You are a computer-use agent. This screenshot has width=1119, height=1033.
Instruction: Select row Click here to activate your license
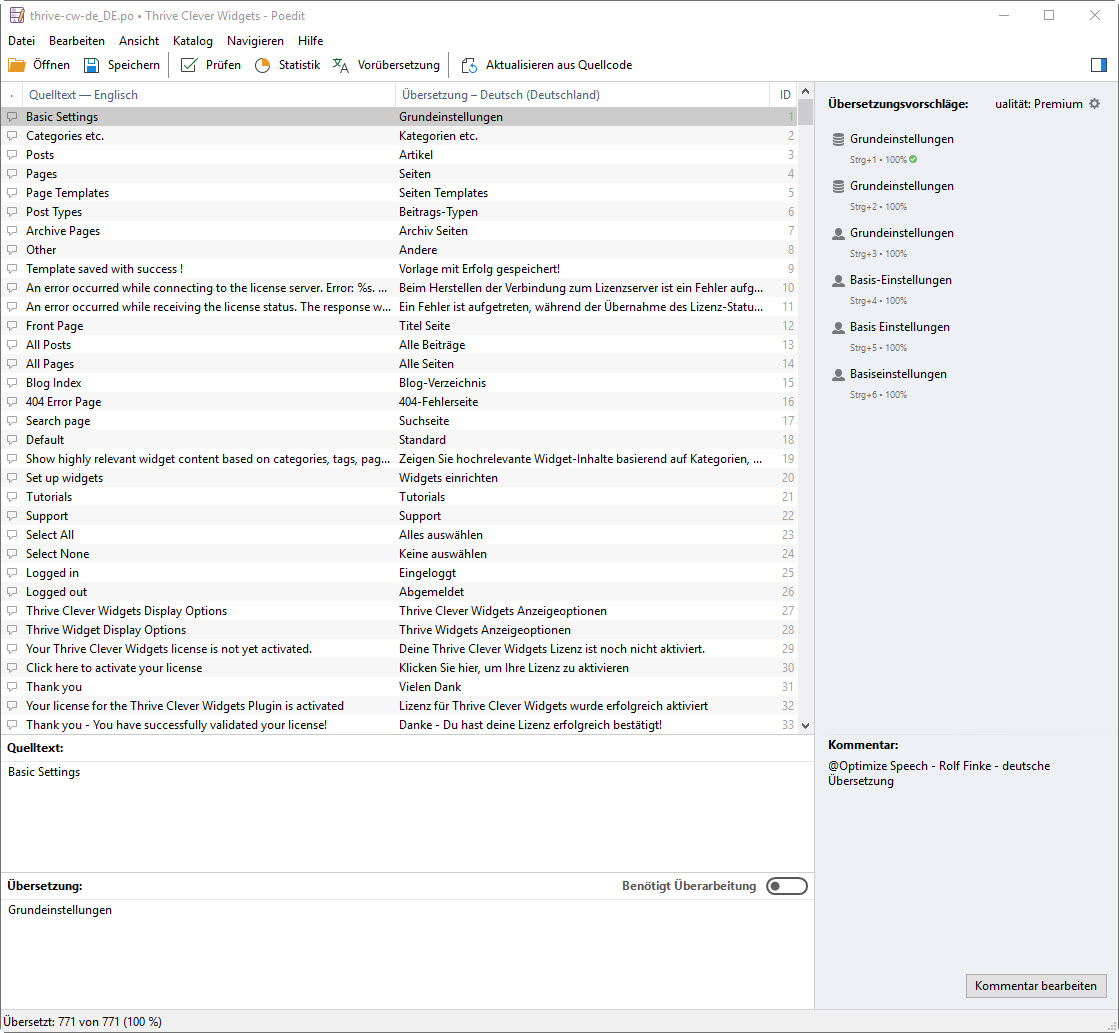coord(399,667)
